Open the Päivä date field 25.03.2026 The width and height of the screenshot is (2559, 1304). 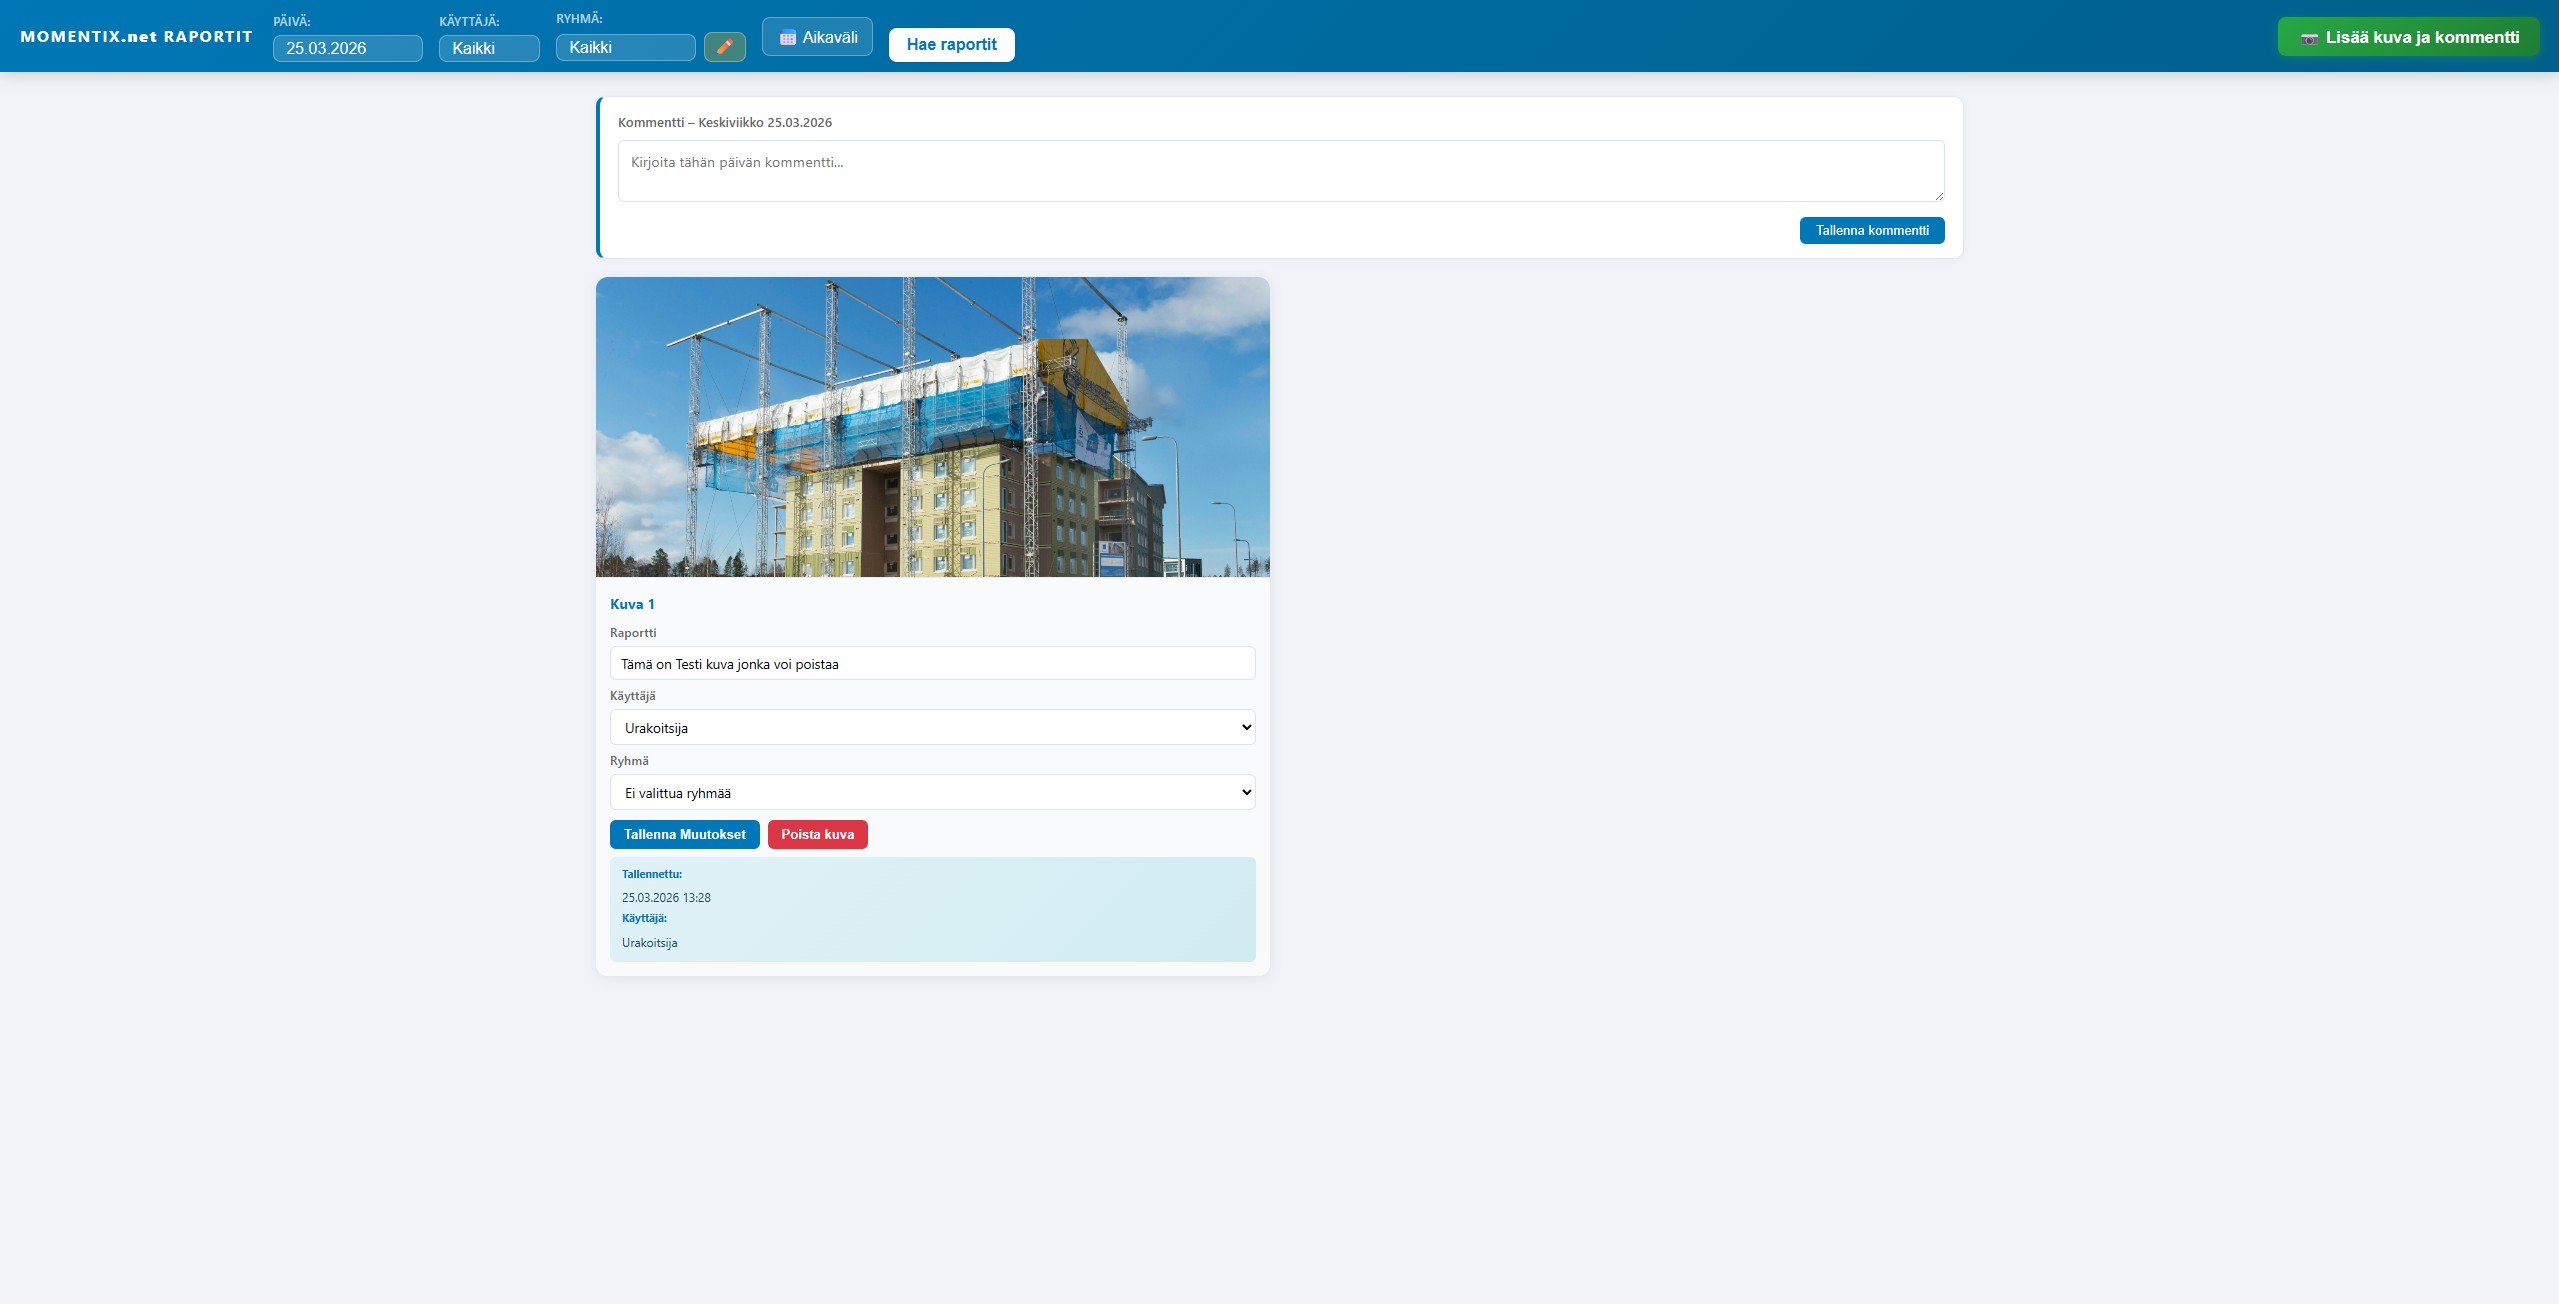click(347, 48)
